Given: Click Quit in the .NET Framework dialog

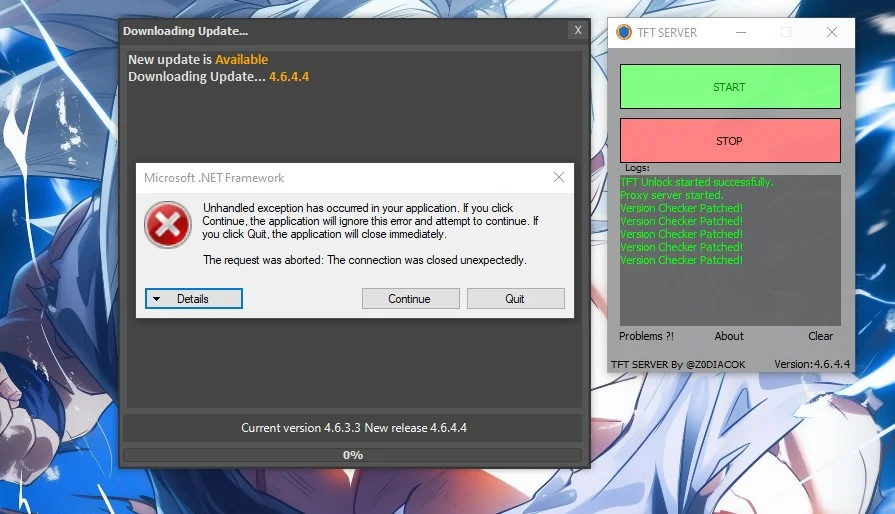Looking at the screenshot, I should click(515, 298).
